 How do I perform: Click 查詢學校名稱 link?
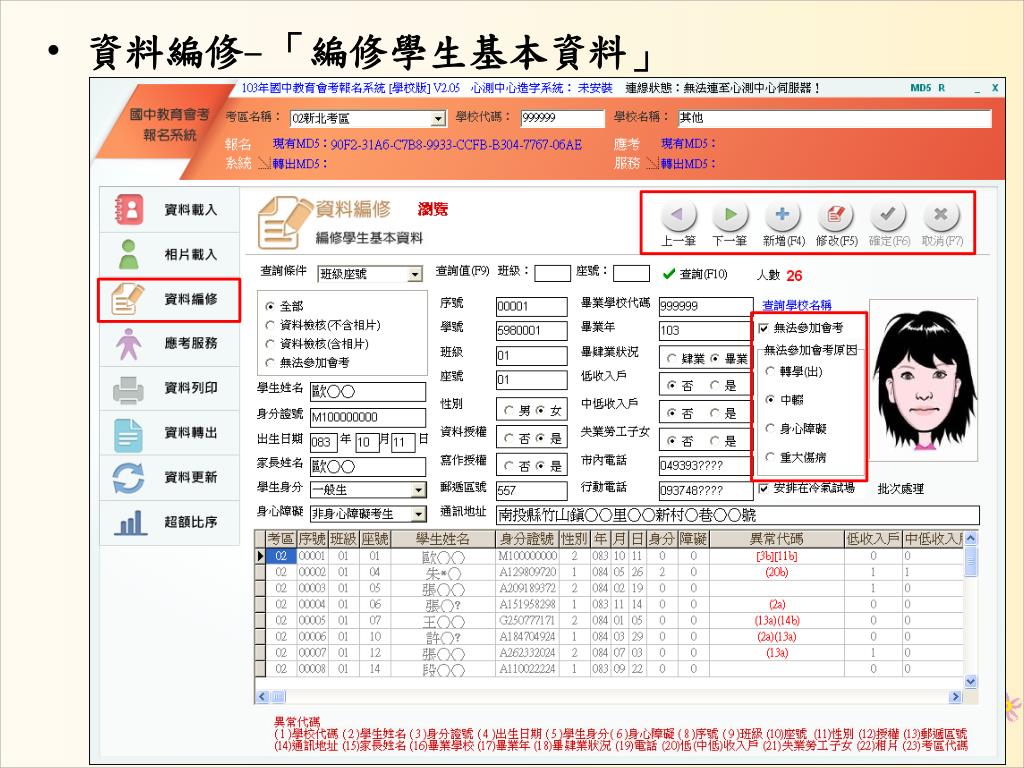[x=797, y=305]
